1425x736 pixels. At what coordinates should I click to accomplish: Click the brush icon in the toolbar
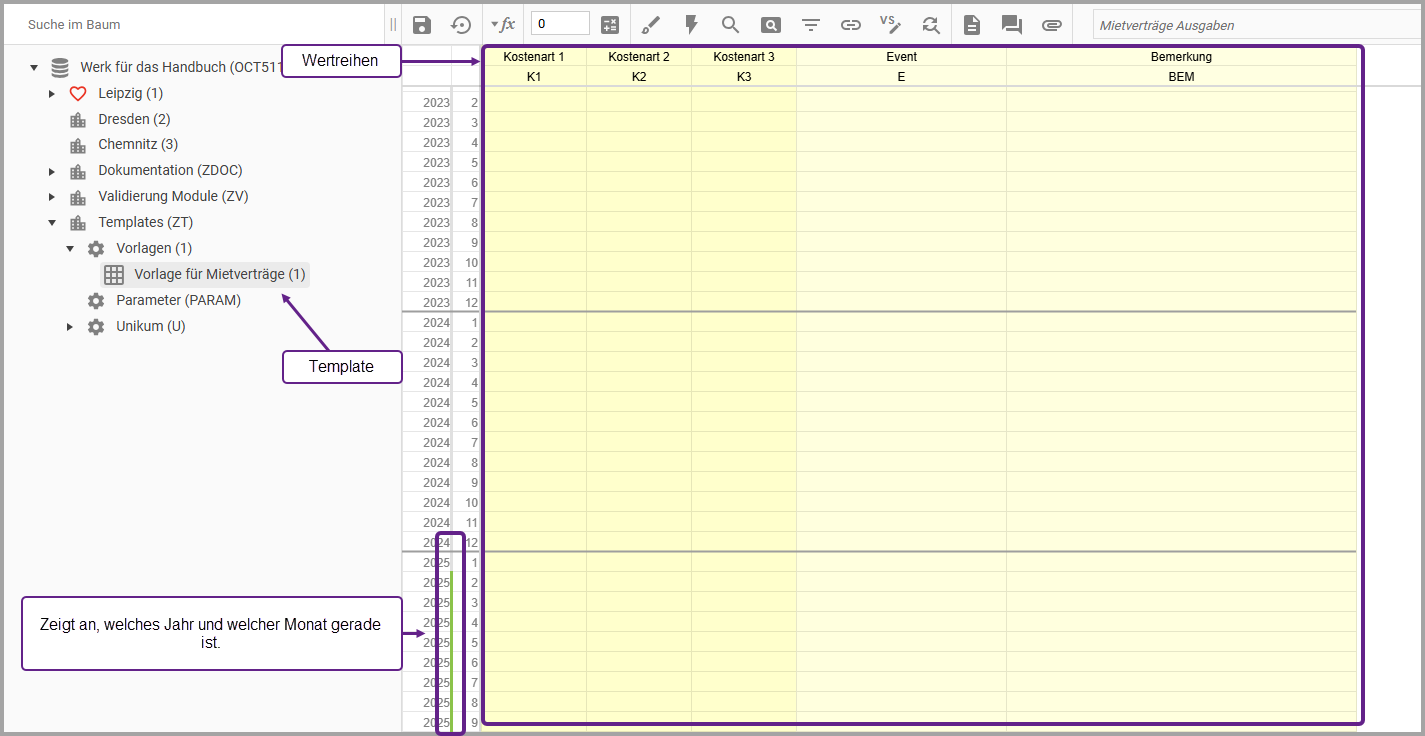(651, 24)
